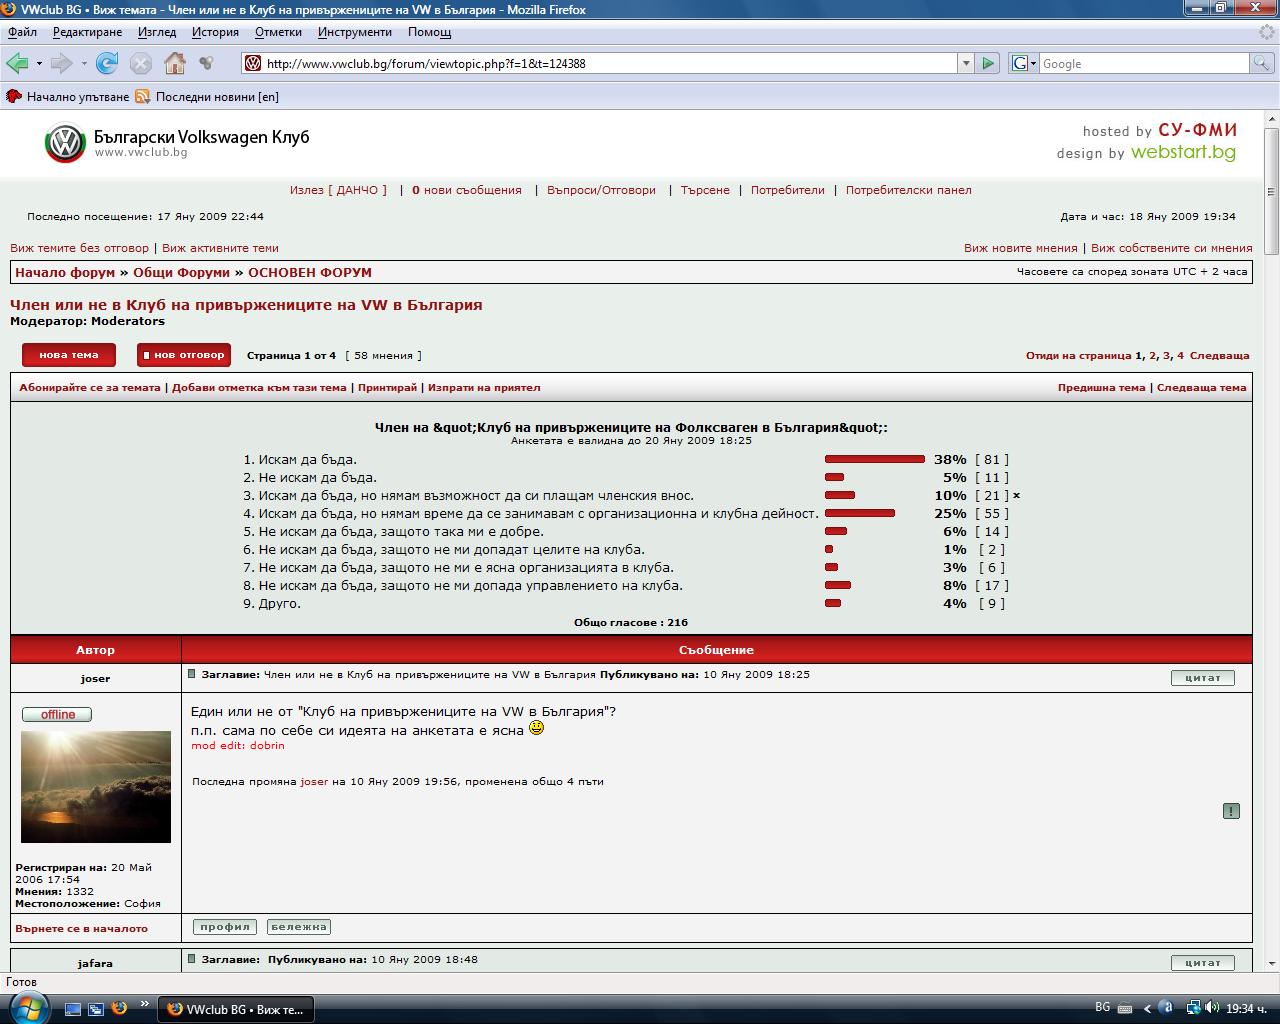The height and width of the screenshot is (1024, 1280).
Task: Click the Back arrow navigation button
Action: (x=17, y=63)
